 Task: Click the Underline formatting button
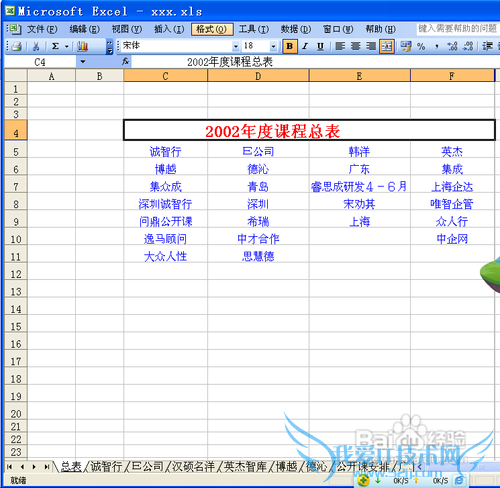320,46
